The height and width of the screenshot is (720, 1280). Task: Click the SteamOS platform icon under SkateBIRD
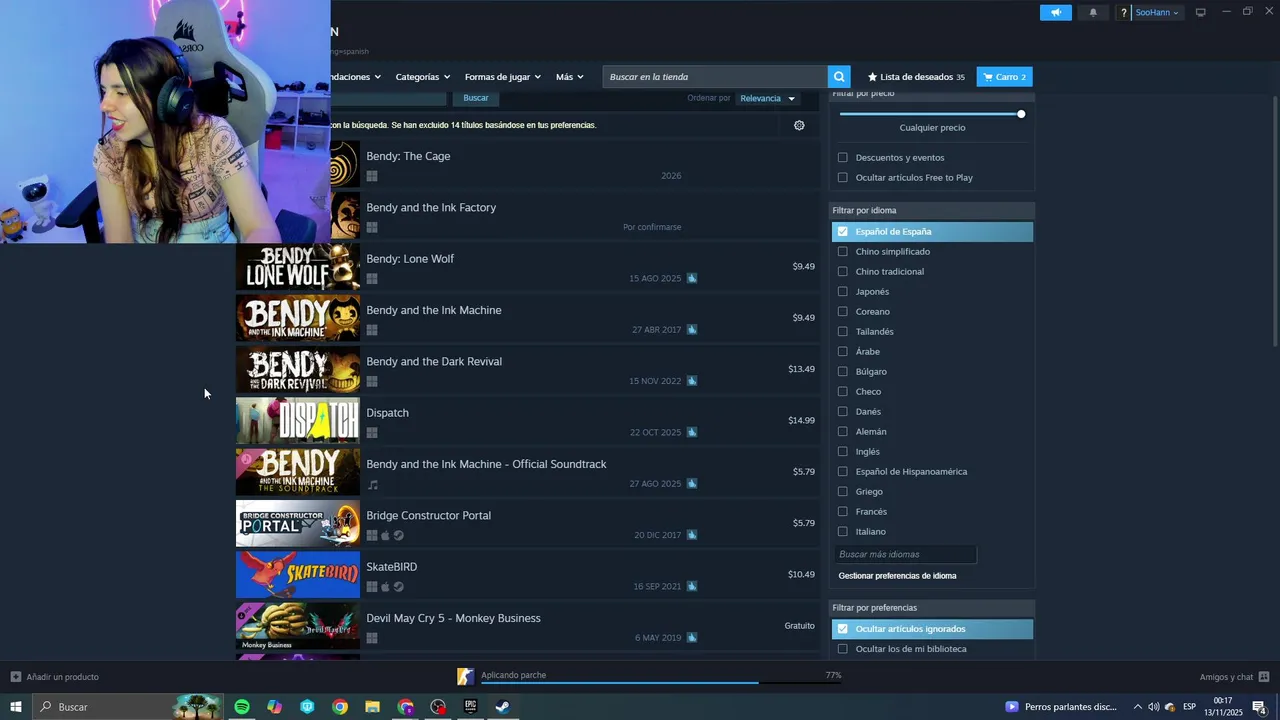pyautogui.click(x=398, y=587)
